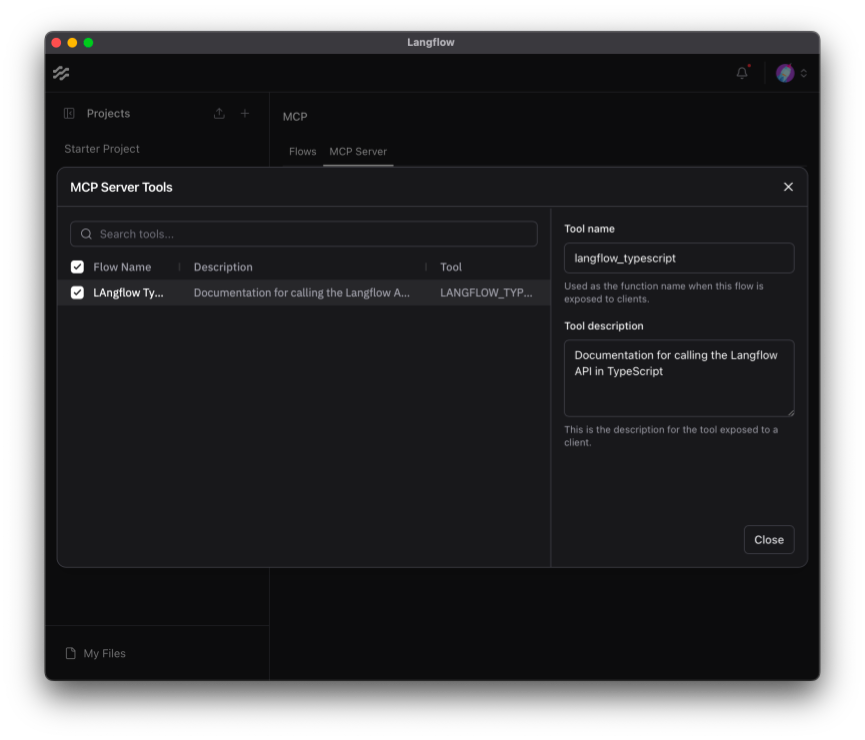Uncheck the select-all checkbox in the header row
Viewport: 865px width, 740px height.
(77, 266)
